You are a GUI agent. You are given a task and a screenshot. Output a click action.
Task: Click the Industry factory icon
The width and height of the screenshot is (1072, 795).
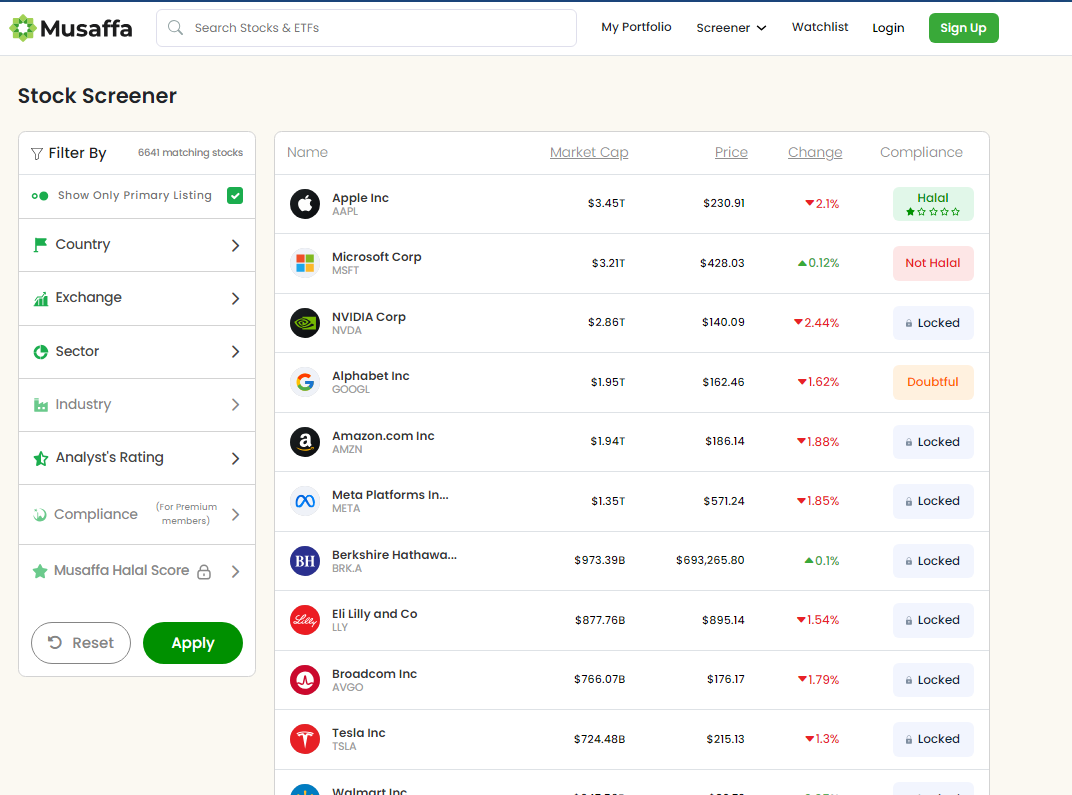[41, 405]
